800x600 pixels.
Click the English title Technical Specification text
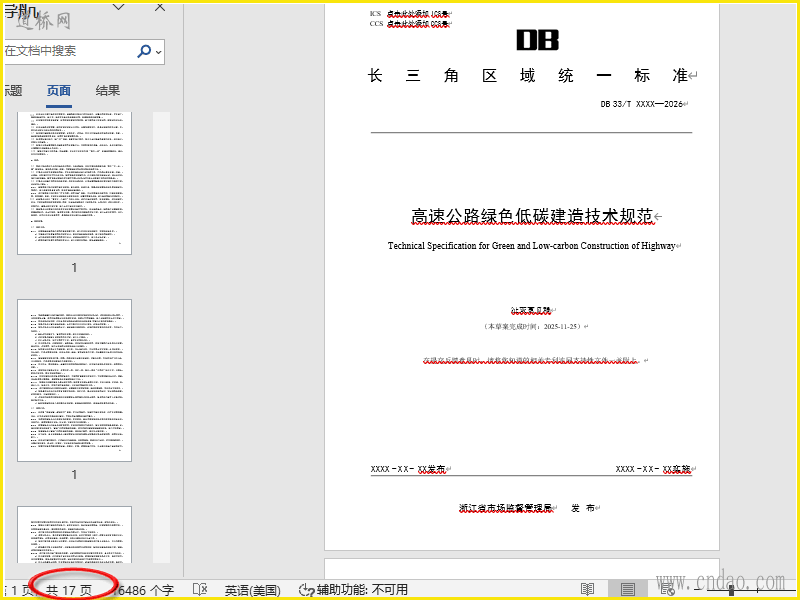532,245
